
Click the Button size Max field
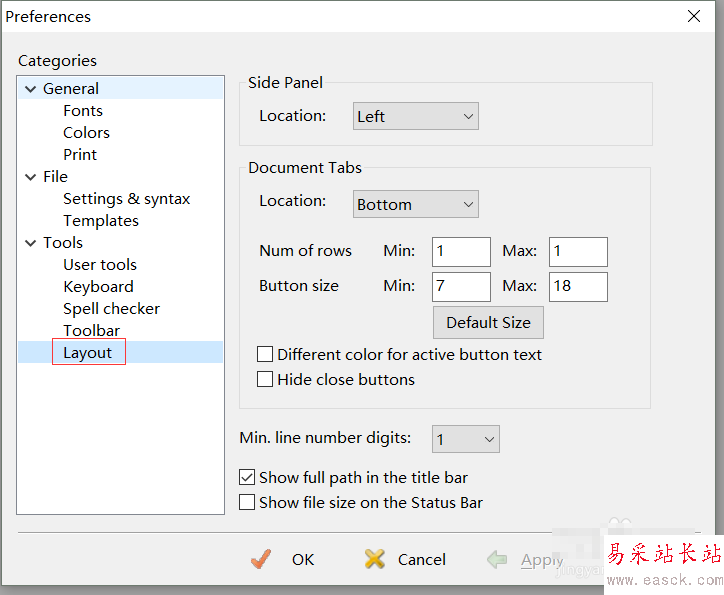[578, 286]
